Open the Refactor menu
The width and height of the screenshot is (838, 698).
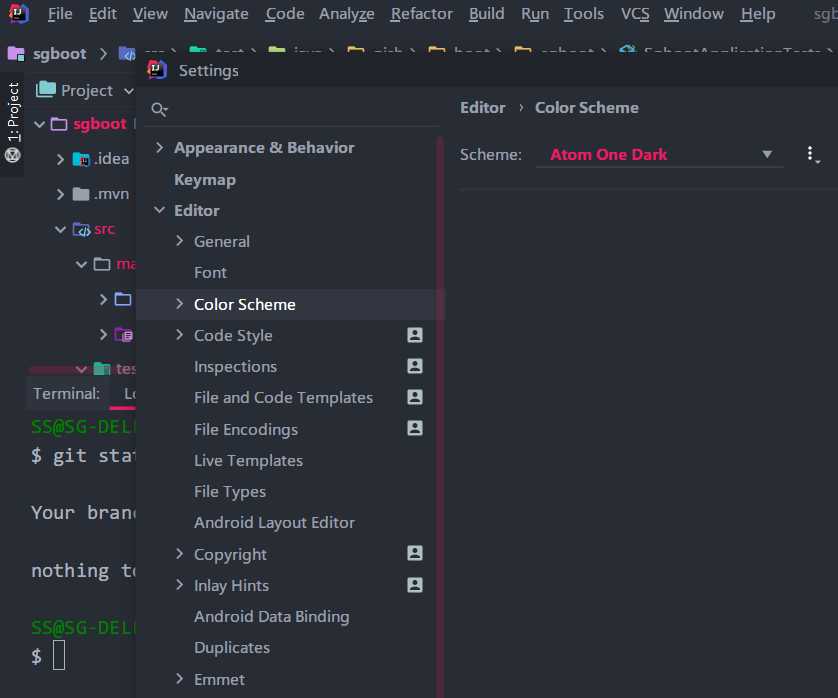click(421, 14)
